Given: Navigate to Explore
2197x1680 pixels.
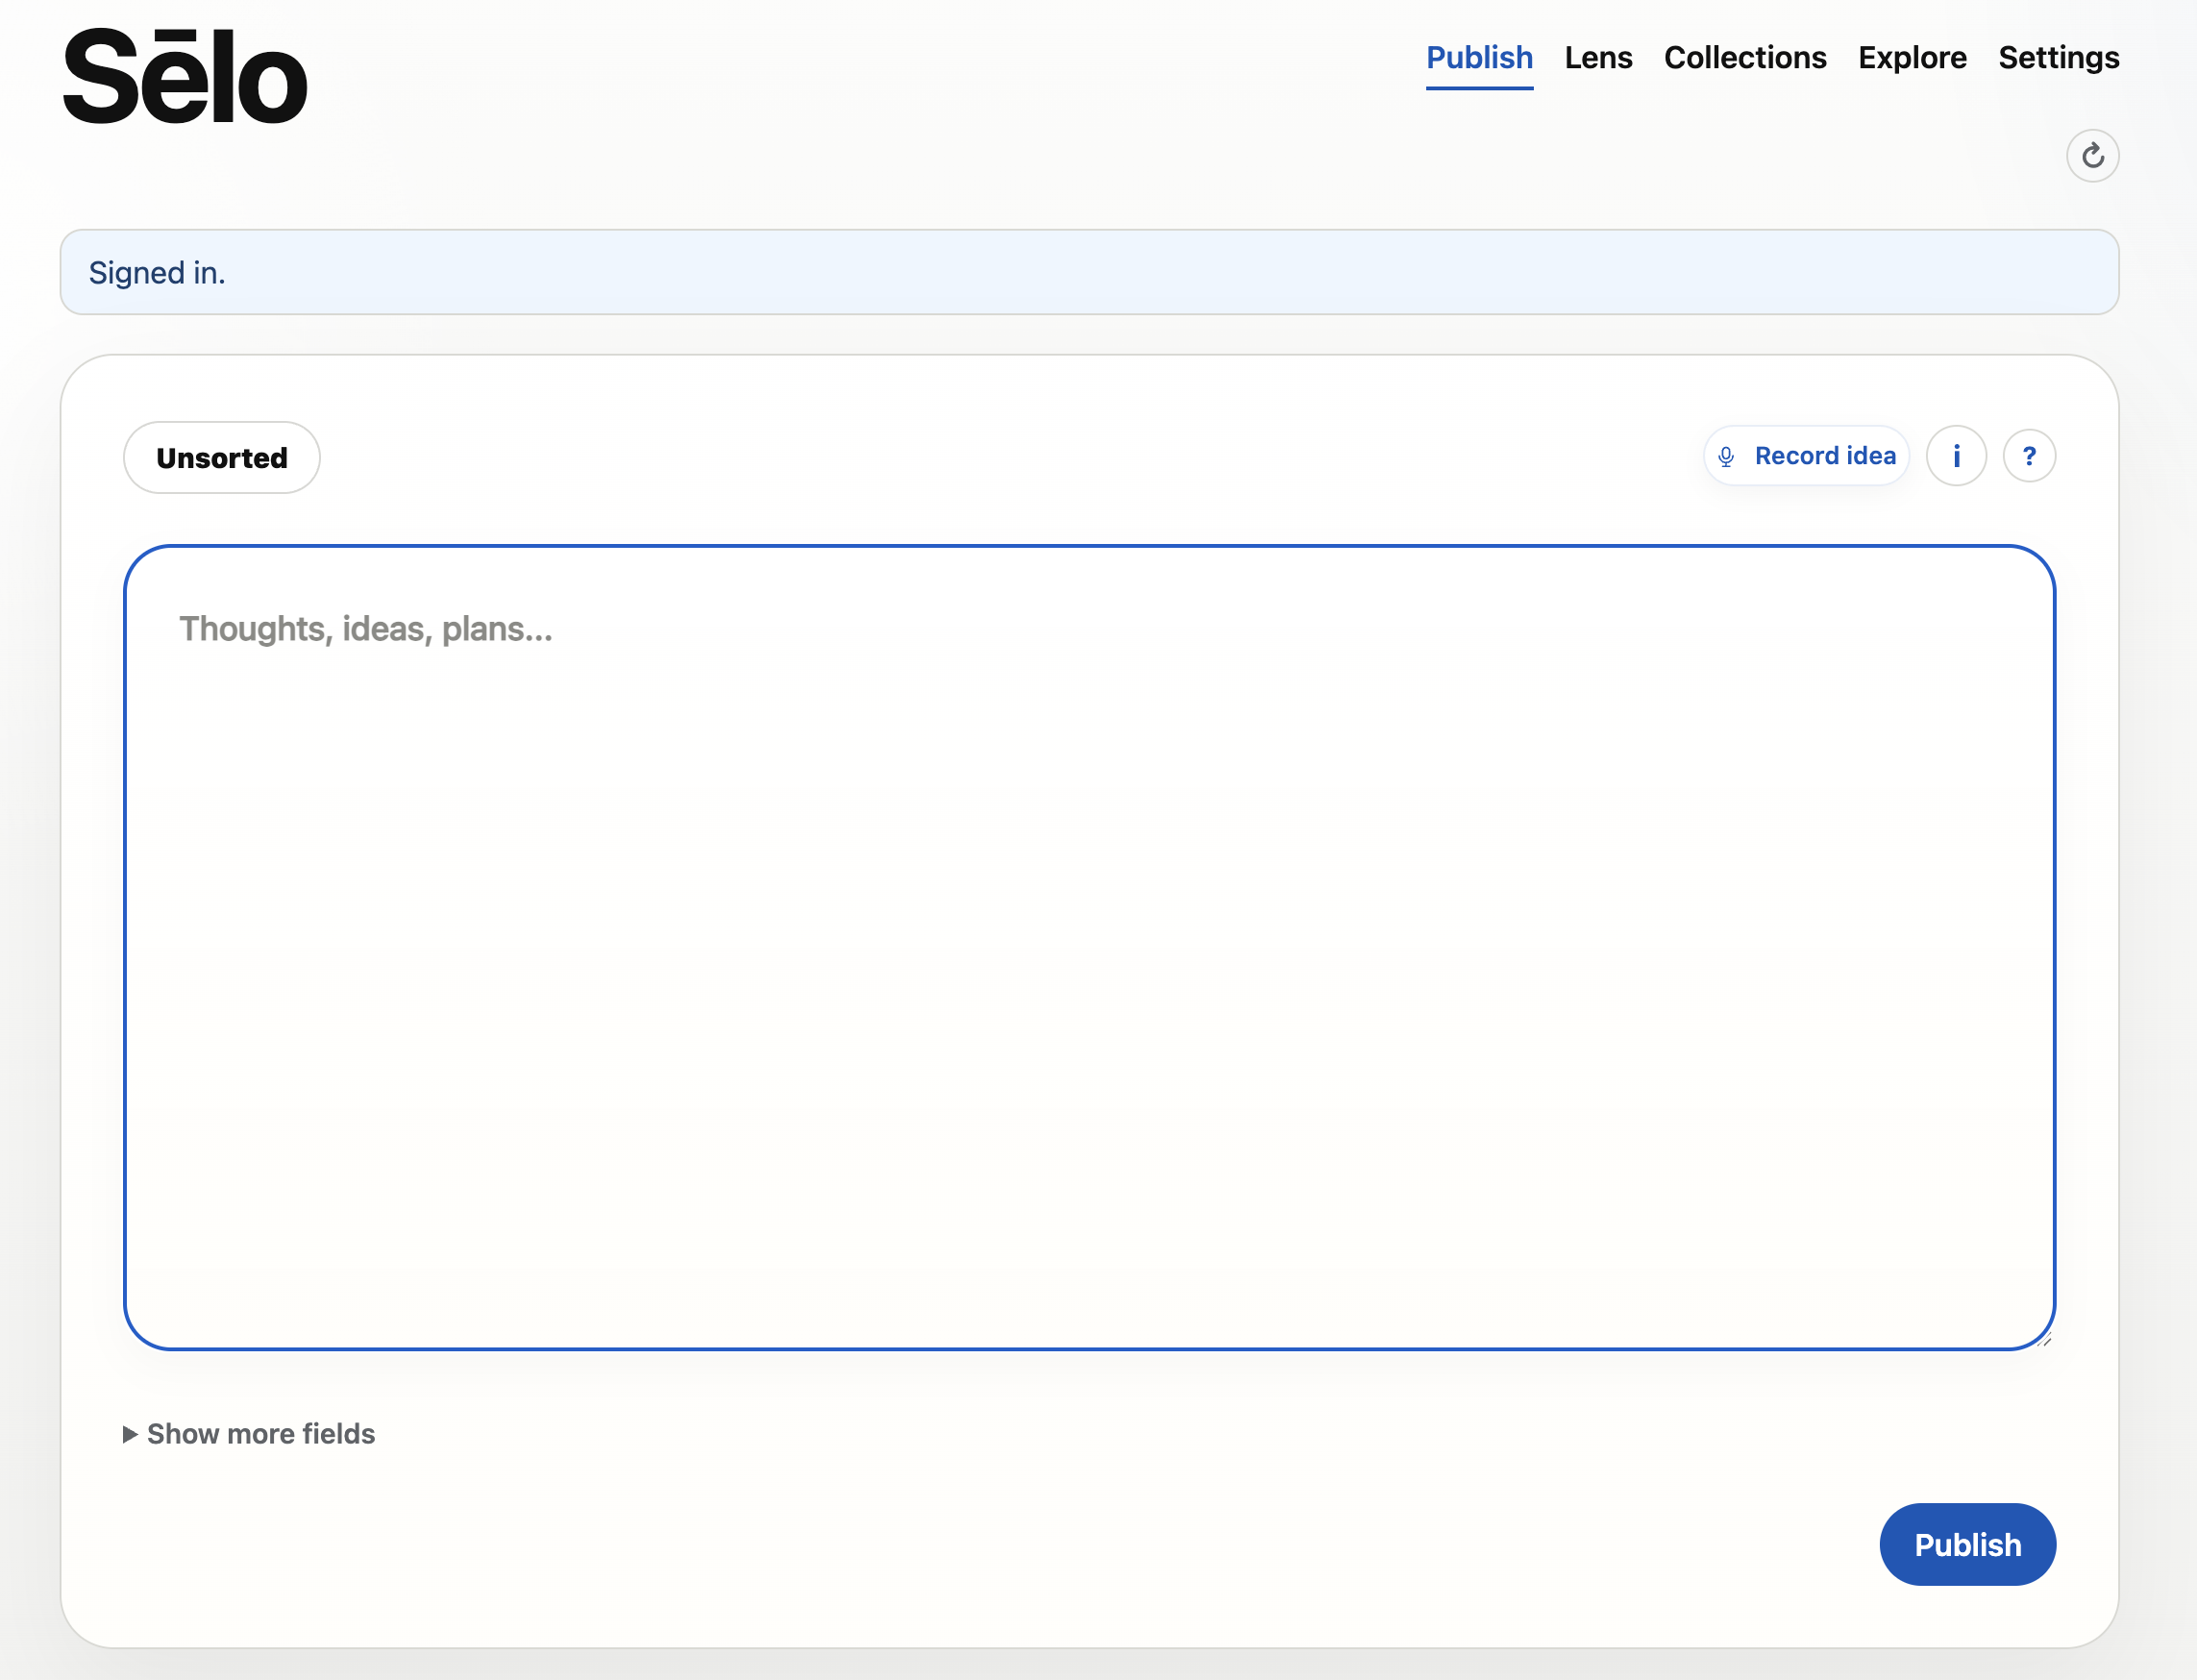Looking at the screenshot, I should pos(1912,58).
